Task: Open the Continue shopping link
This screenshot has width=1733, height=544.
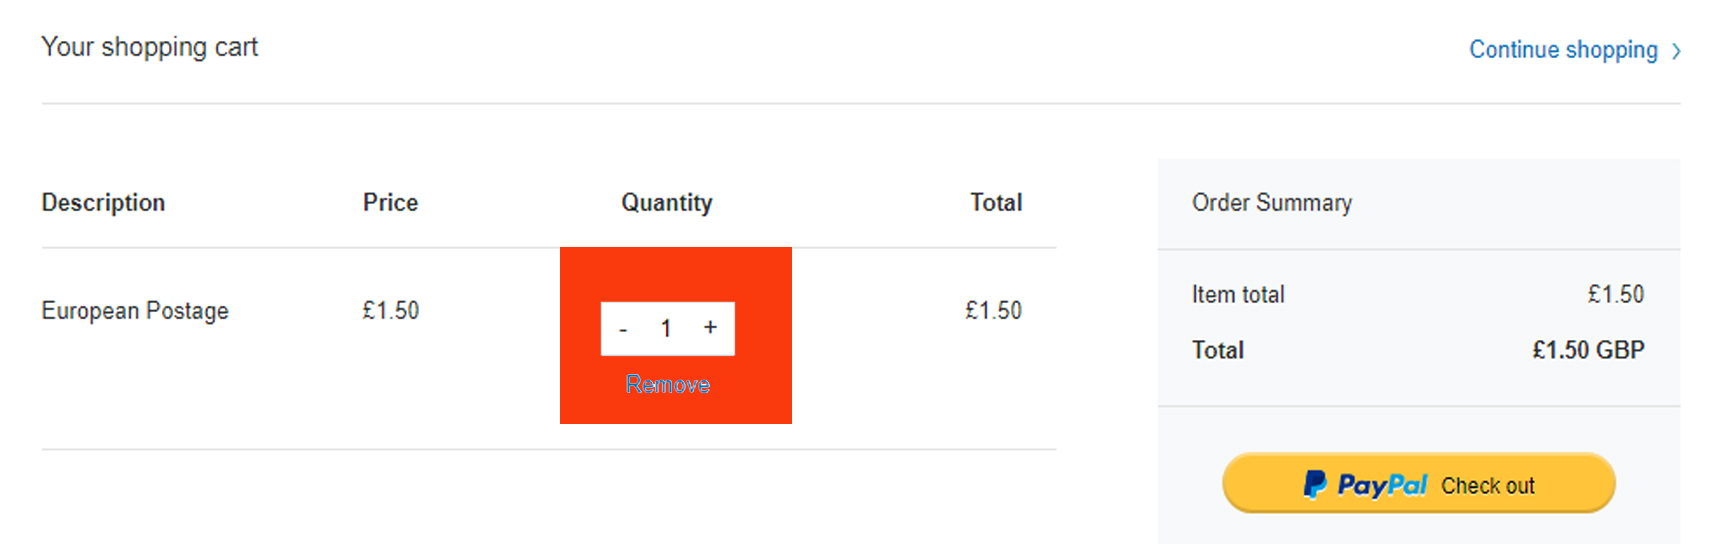Action: point(1563,50)
